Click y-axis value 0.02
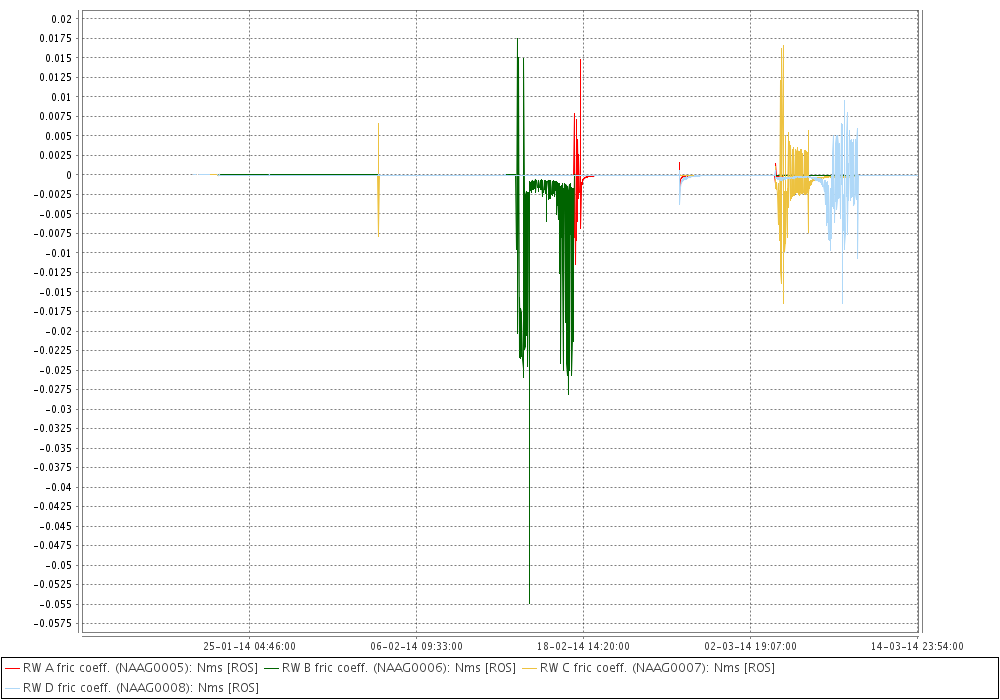 coord(62,19)
